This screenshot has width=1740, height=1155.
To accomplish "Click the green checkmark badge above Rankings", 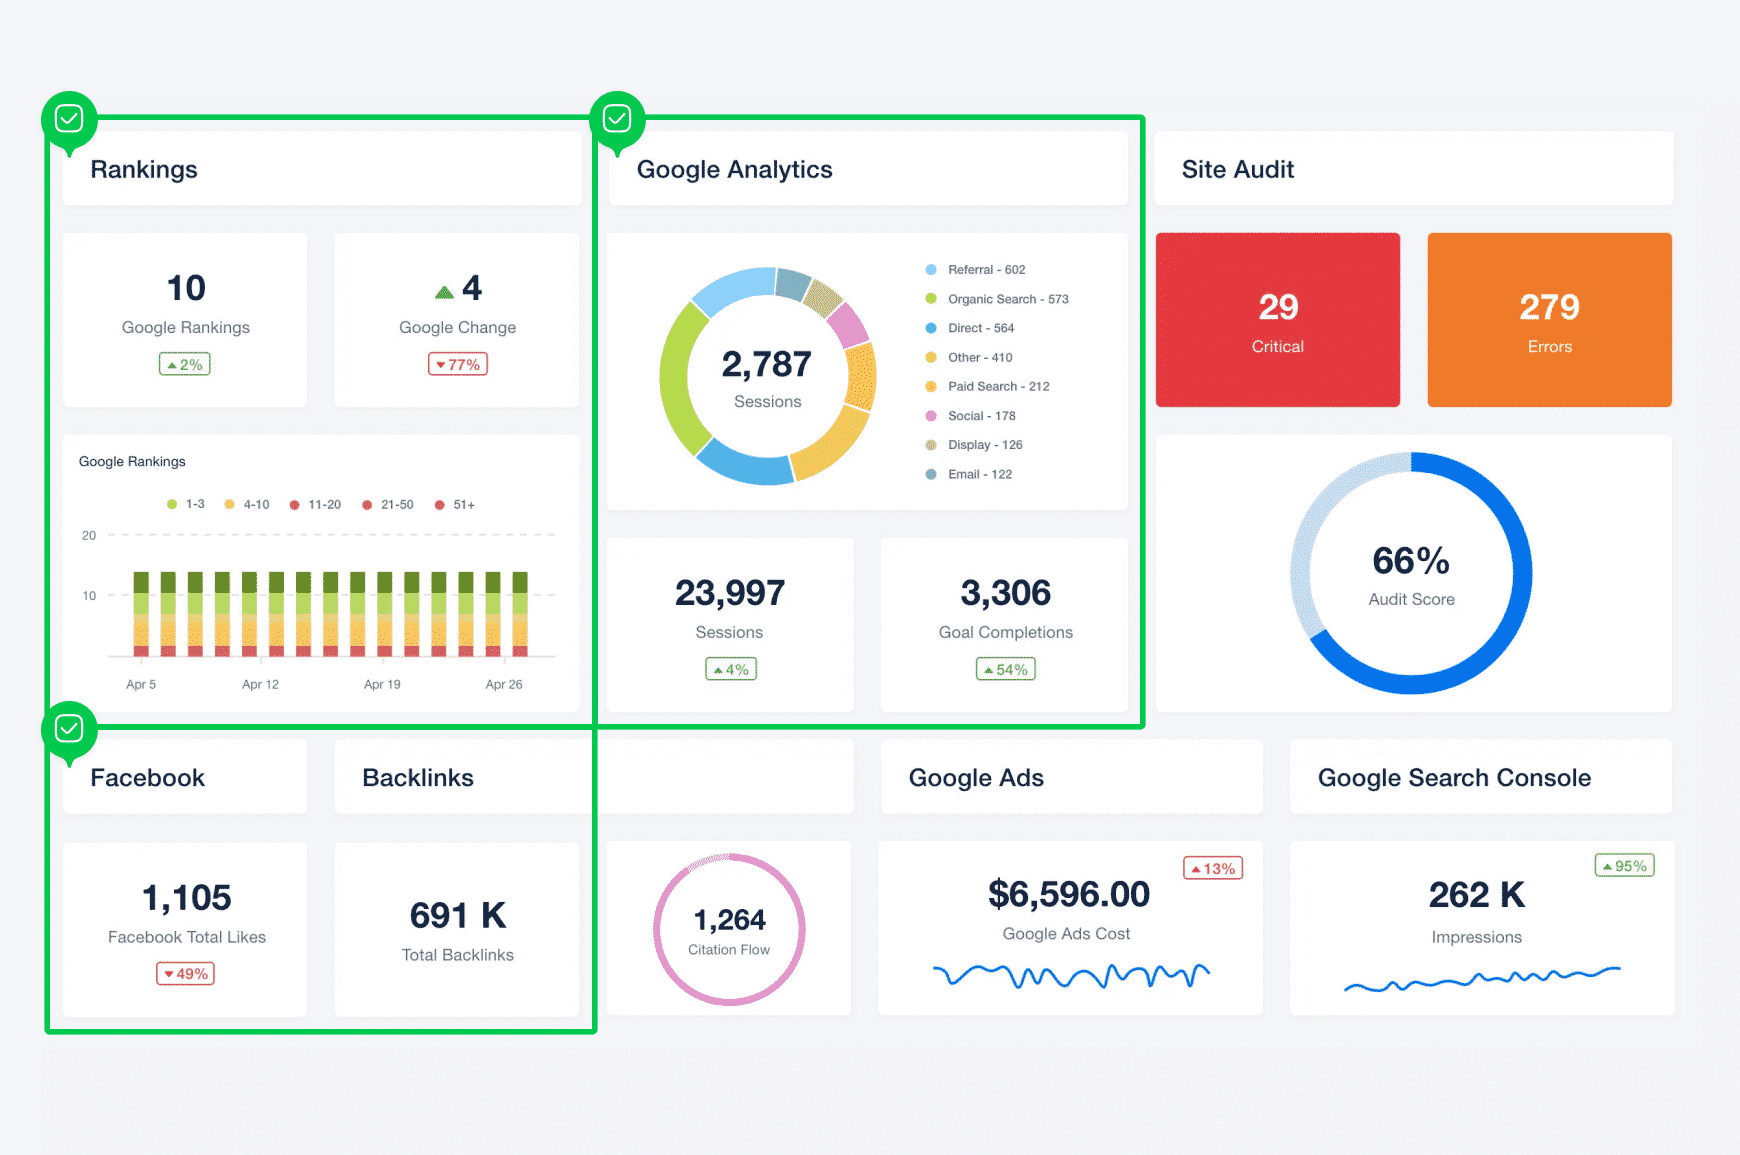I will [69, 120].
